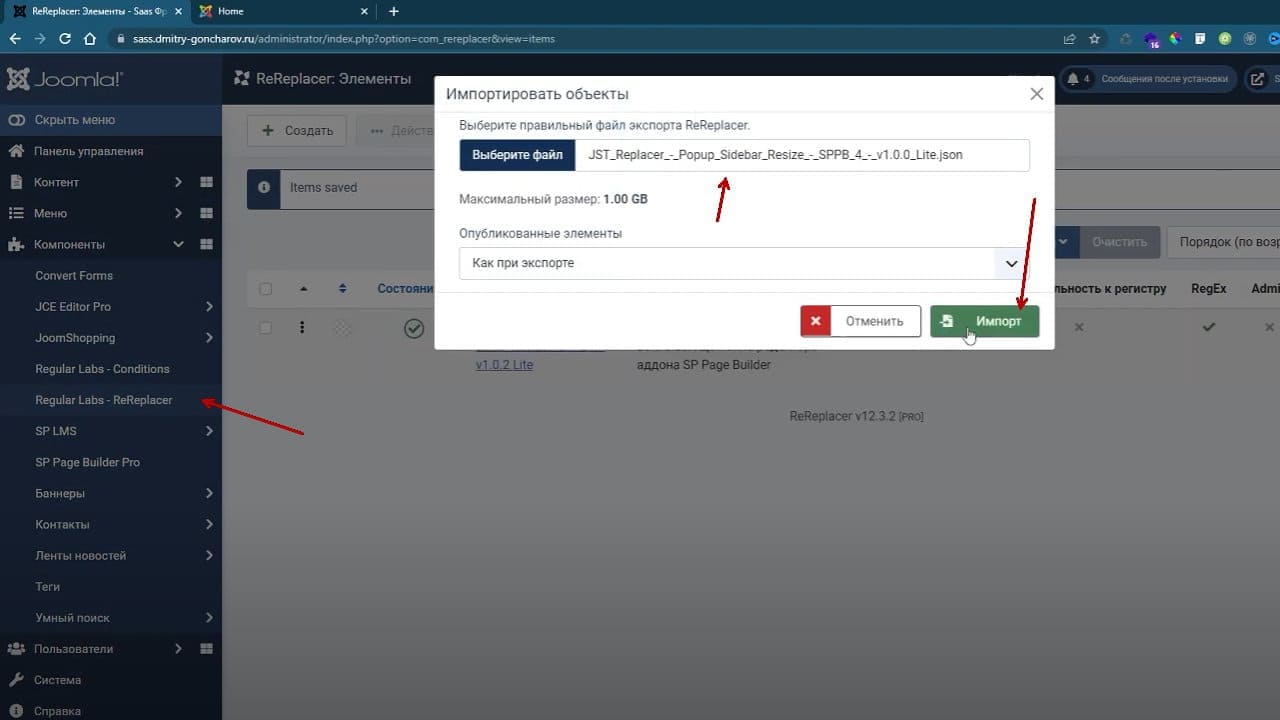Viewport: 1280px width, 720px height.
Task: Open Контент dashboard grid icon
Action: pos(207,182)
